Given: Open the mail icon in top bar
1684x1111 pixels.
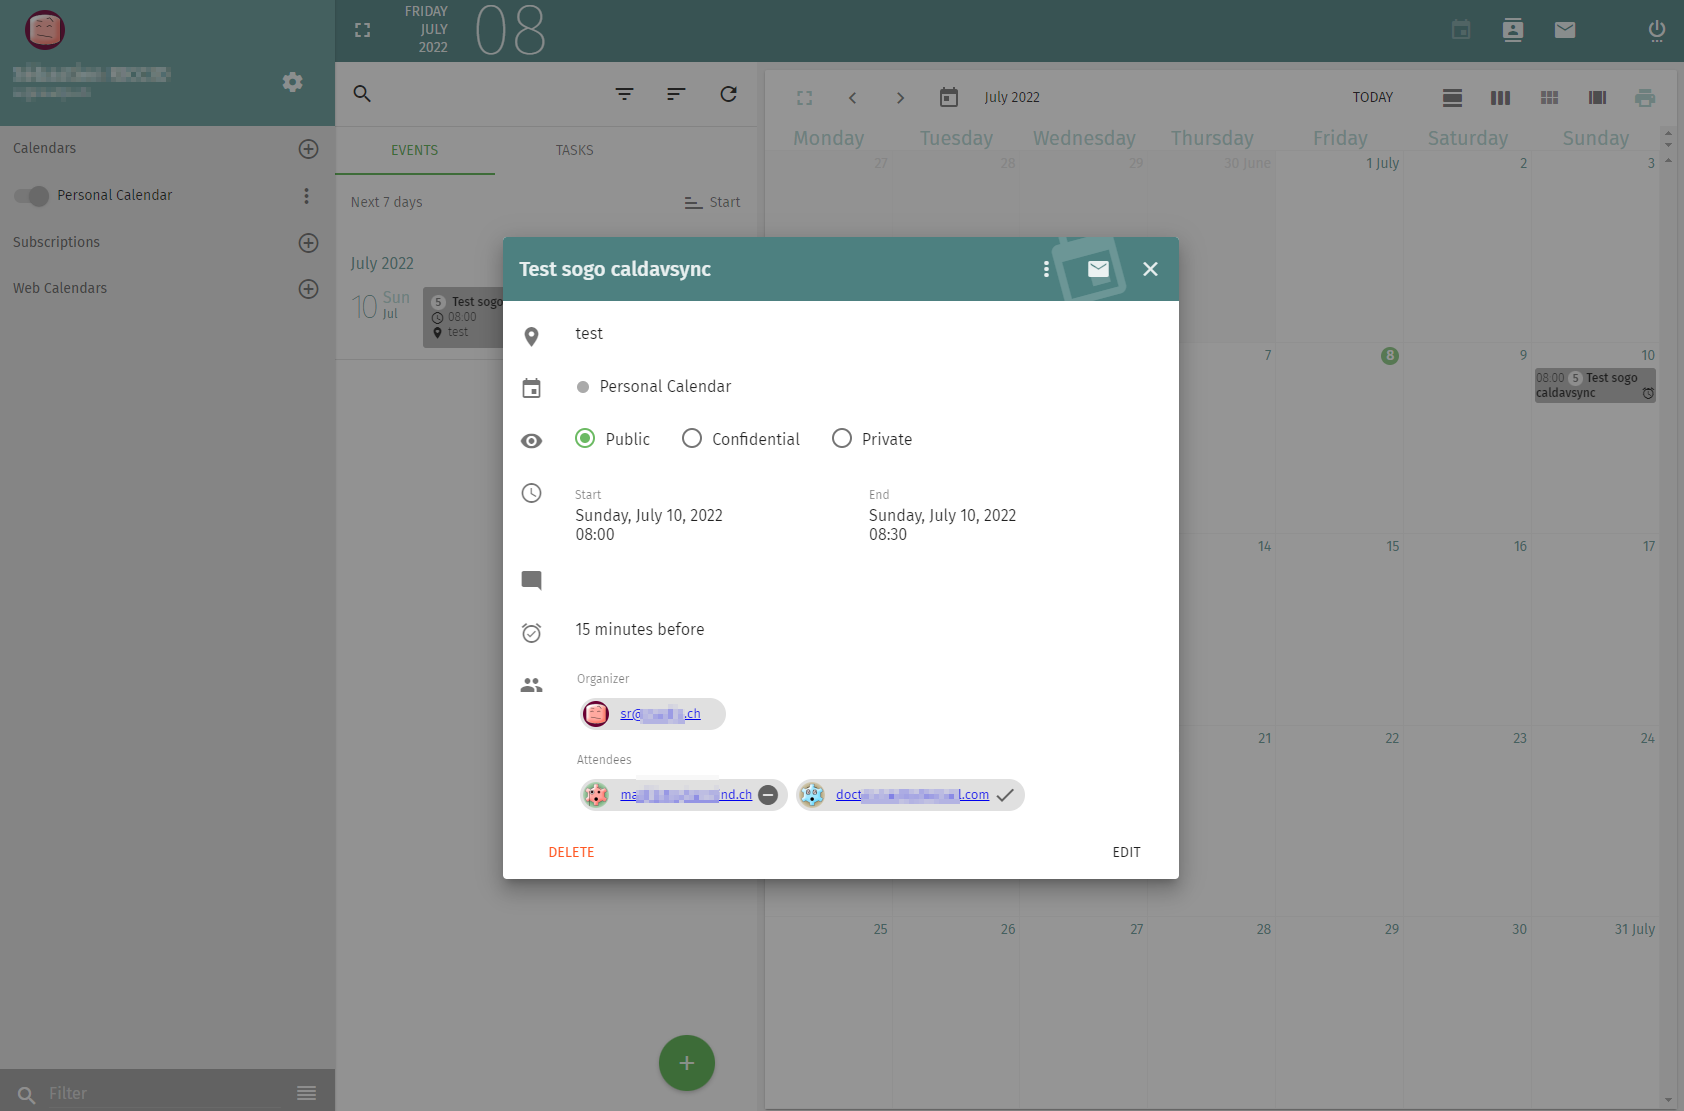Looking at the screenshot, I should point(1565,30).
